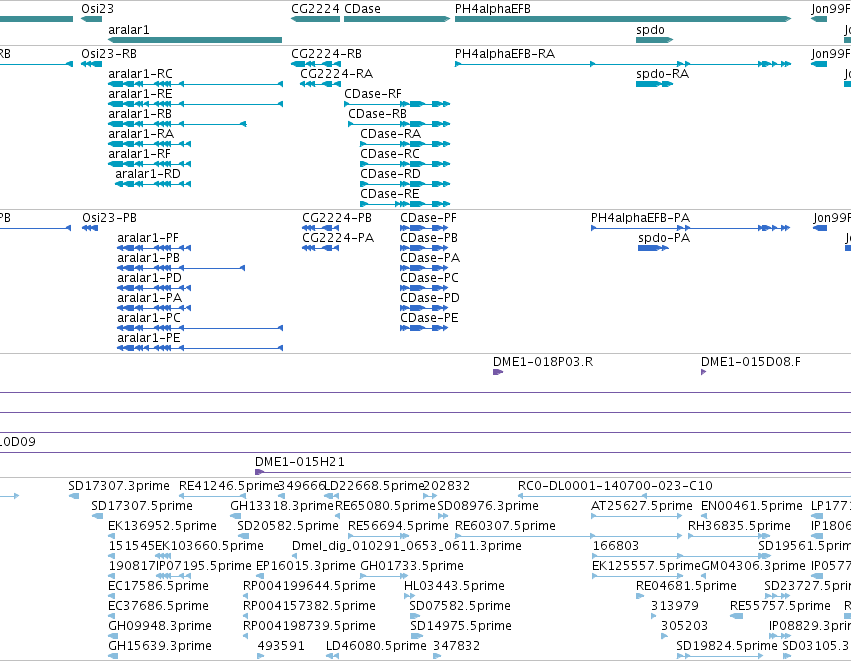Click the CDase-RD transcript label
Screen dimensions: 851x661
(390, 174)
